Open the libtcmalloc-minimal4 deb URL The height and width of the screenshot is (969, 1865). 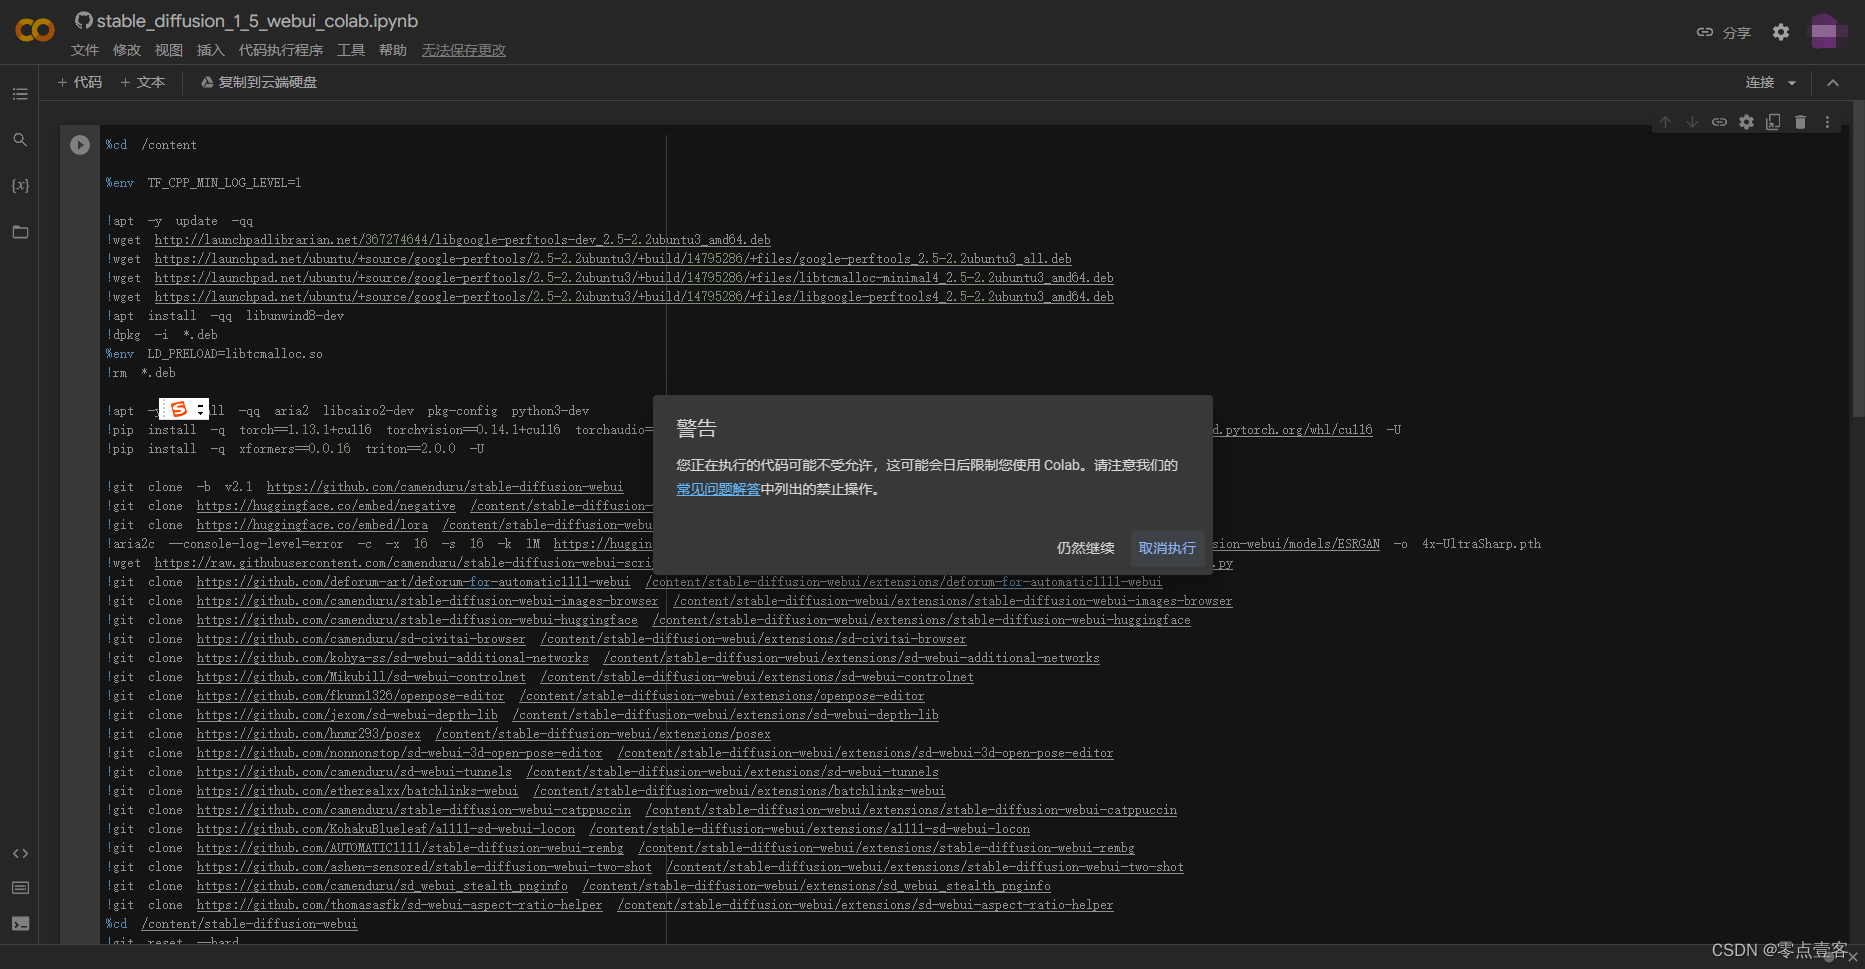pyautogui.click(x=634, y=278)
